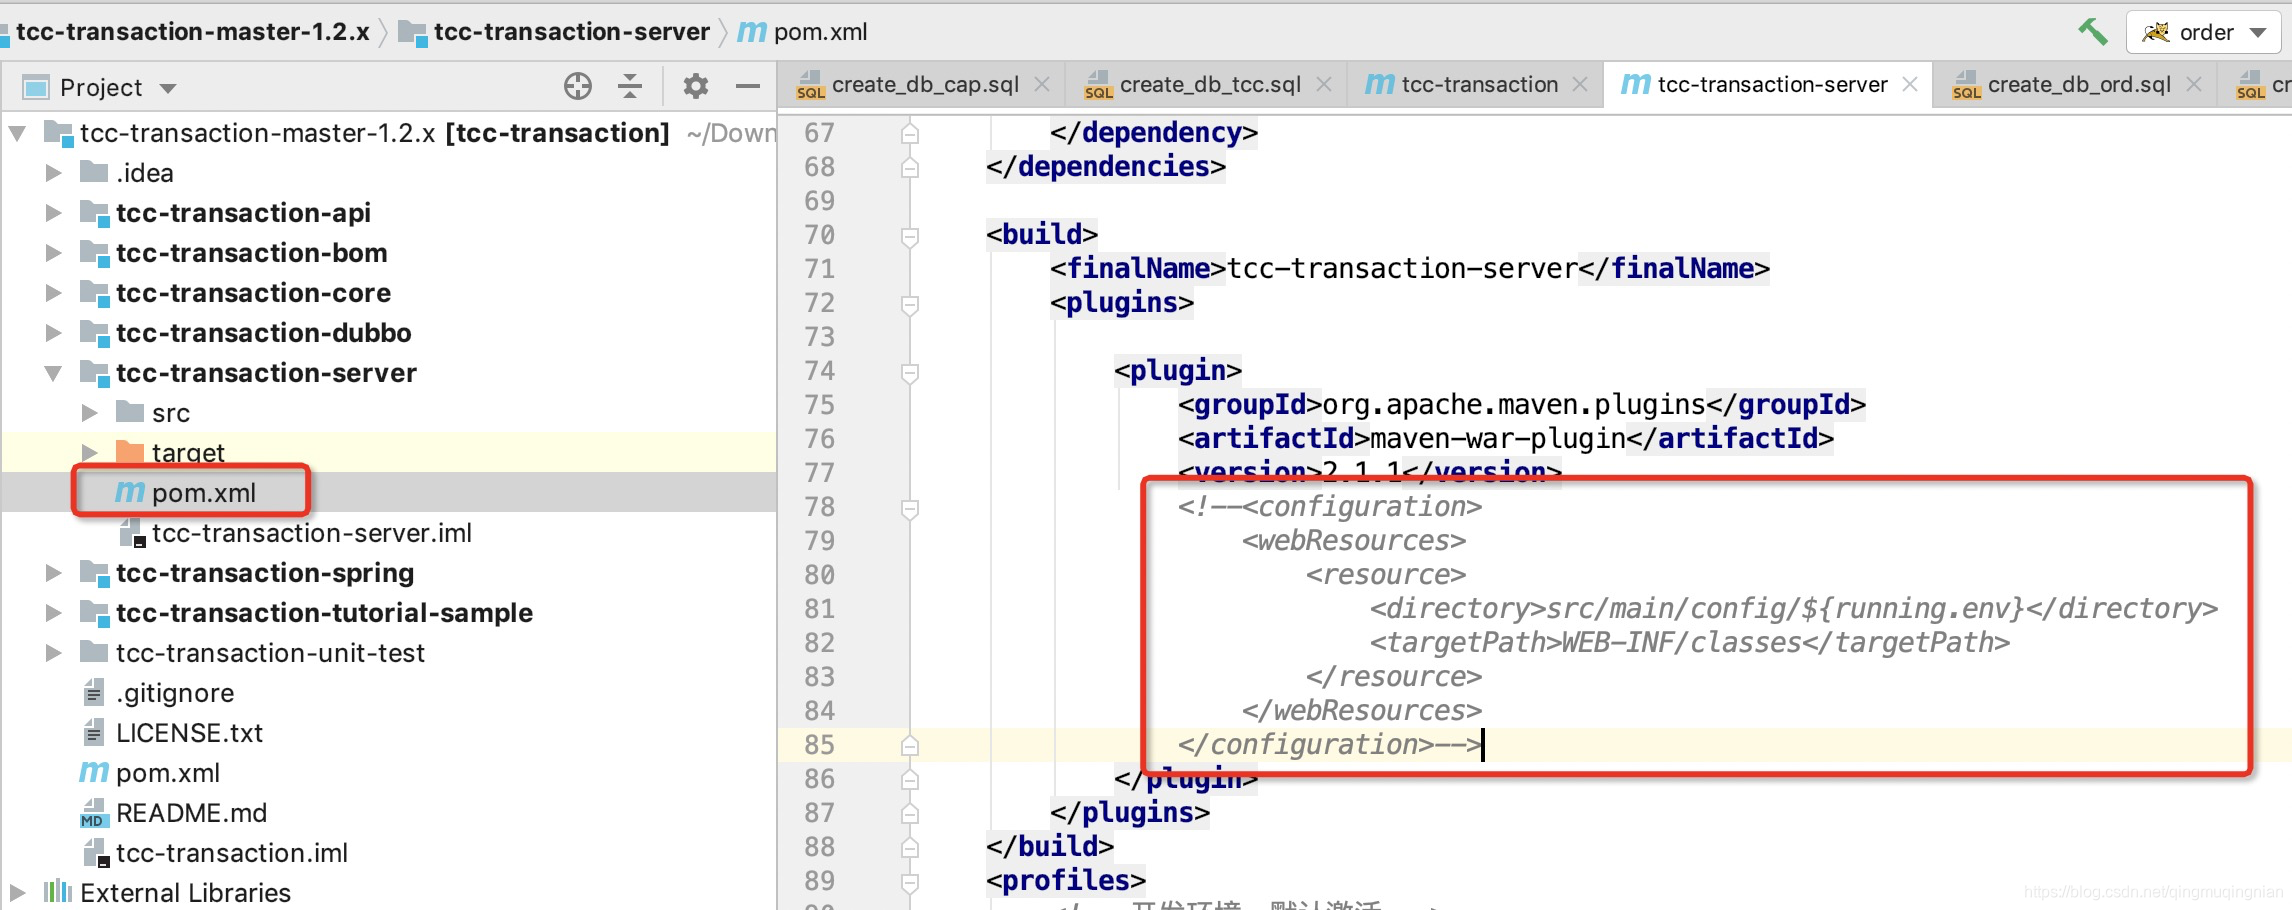Screen dimensions: 2292x910
Task: Fold the profiles tag at line 89
Action: click(x=910, y=883)
